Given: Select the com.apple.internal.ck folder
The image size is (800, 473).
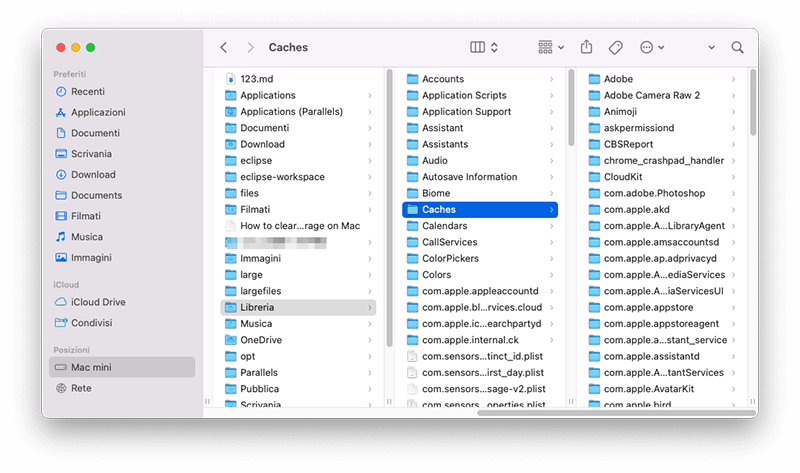Looking at the screenshot, I should point(480,340).
